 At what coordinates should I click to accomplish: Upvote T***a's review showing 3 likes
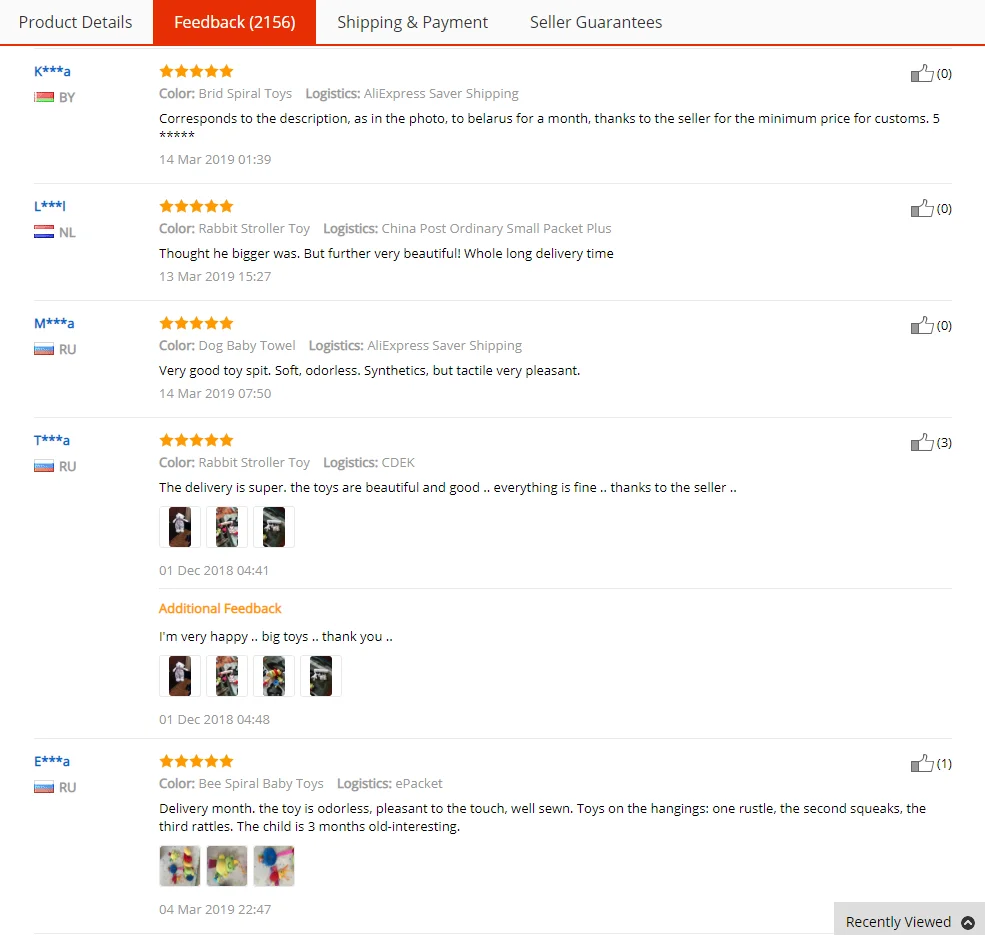click(x=922, y=442)
